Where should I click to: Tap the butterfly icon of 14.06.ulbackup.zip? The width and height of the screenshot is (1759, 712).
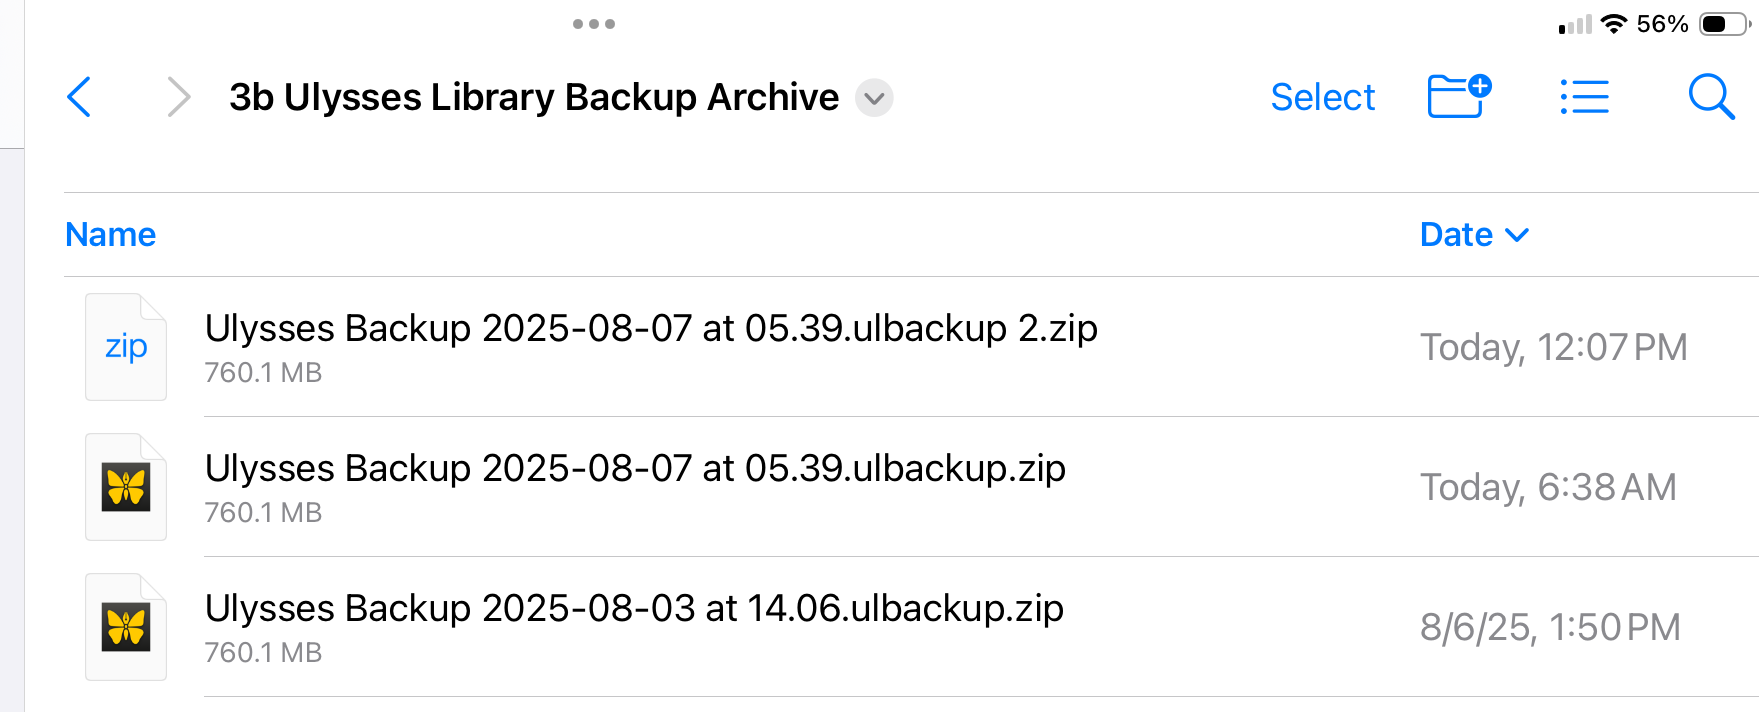point(126,627)
